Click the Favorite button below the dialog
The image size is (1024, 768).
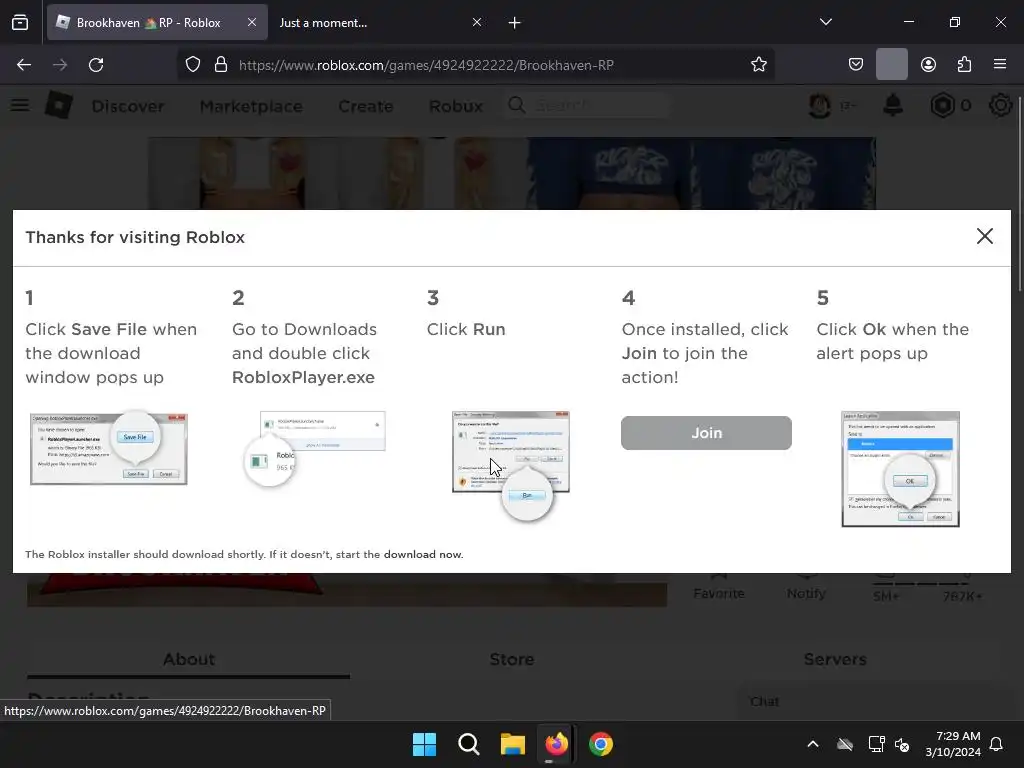pos(719,585)
